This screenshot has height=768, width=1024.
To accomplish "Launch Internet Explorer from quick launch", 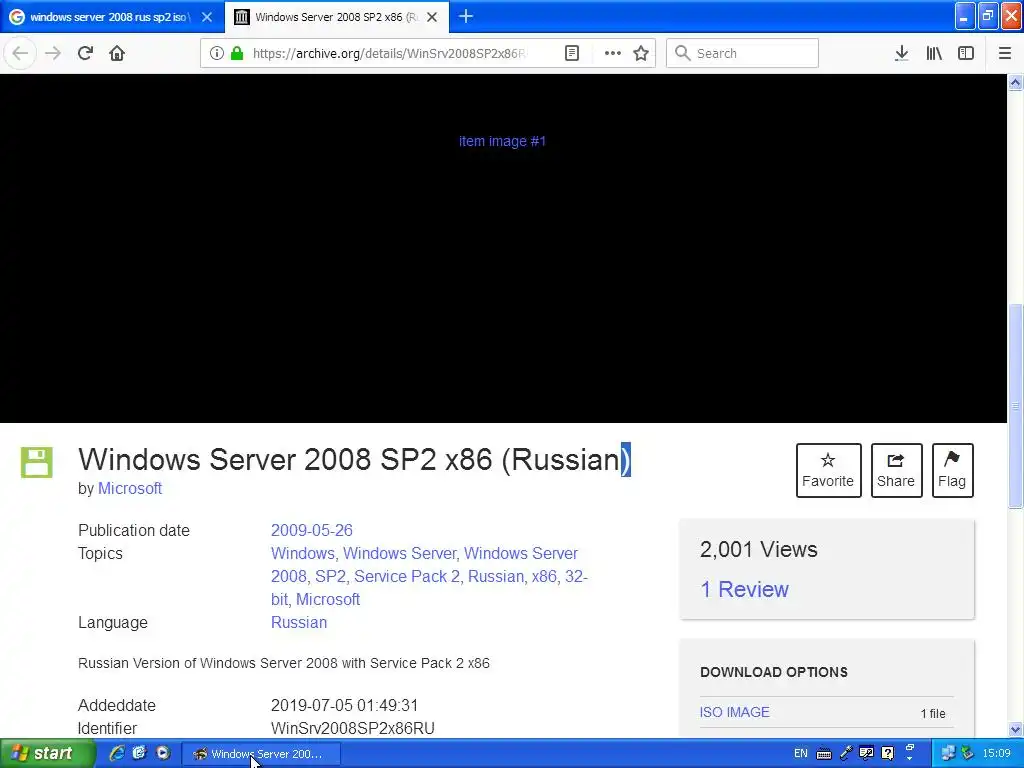I will [117, 754].
